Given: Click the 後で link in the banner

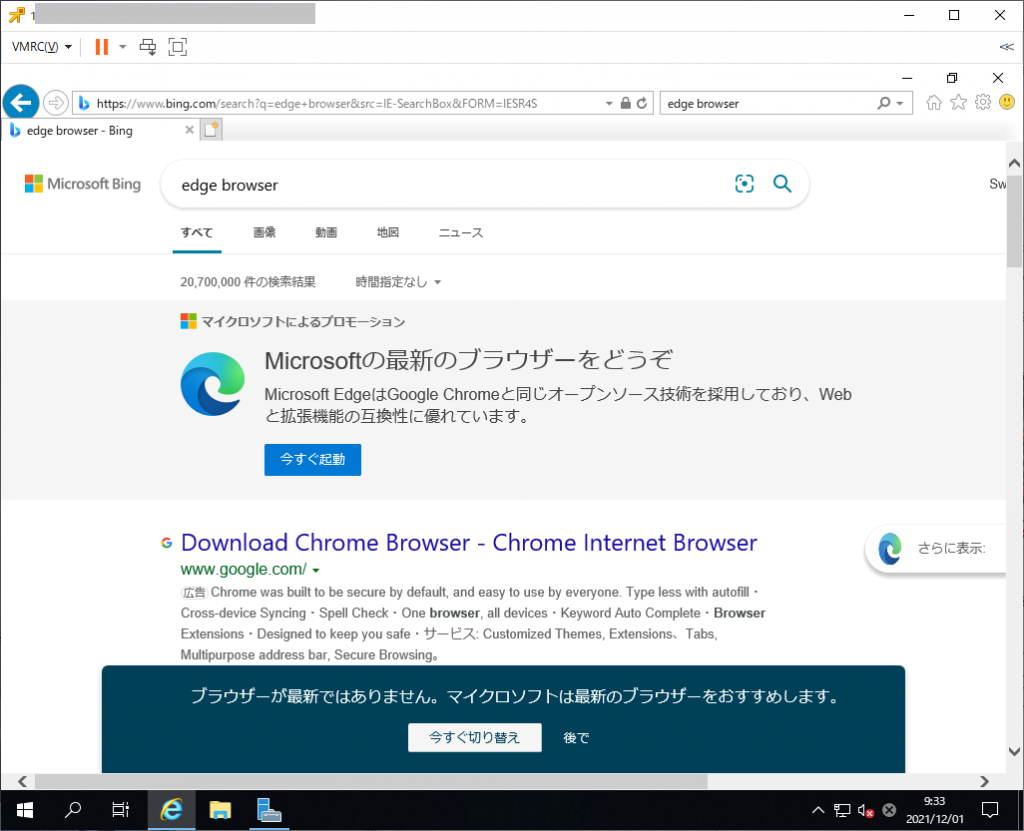Looking at the screenshot, I should pyautogui.click(x=576, y=738).
